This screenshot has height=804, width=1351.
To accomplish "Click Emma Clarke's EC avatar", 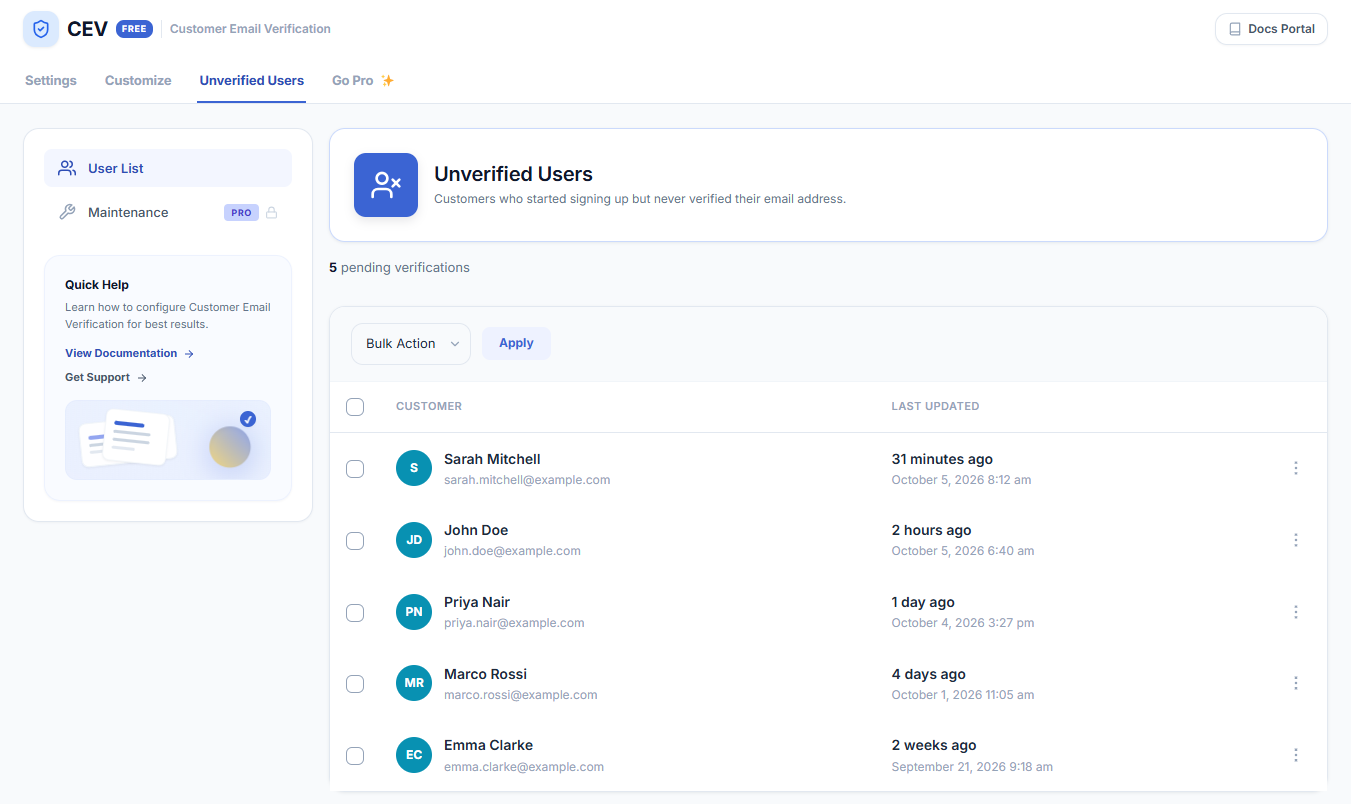I will coord(414,755).
